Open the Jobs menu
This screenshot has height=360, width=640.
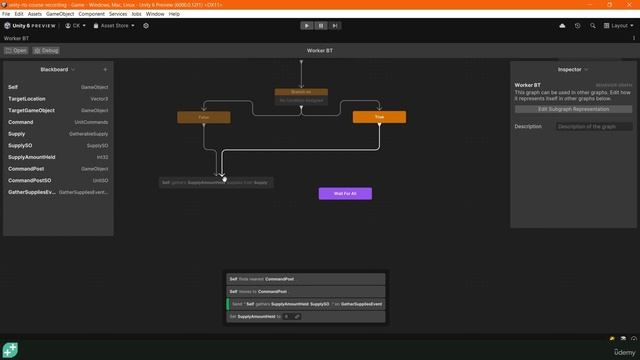tap(136, 14)
